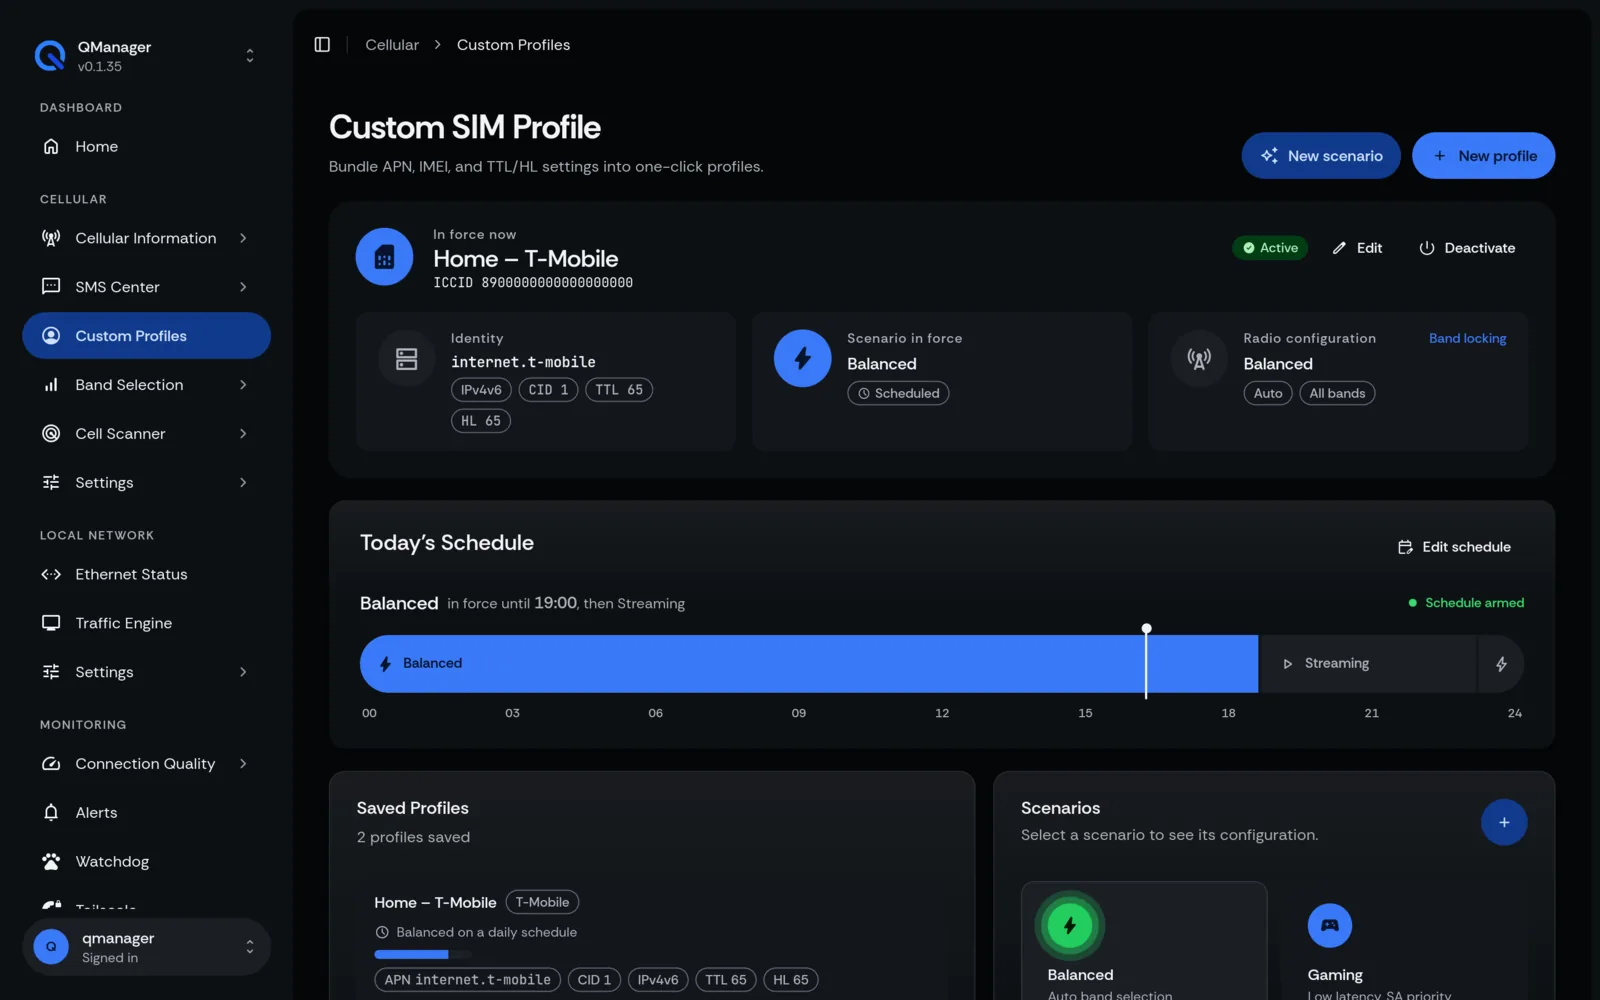Expand Cellular Information submenu chevron
The height and width of the screenshot is (1000, 1600).
click(243, 238)
